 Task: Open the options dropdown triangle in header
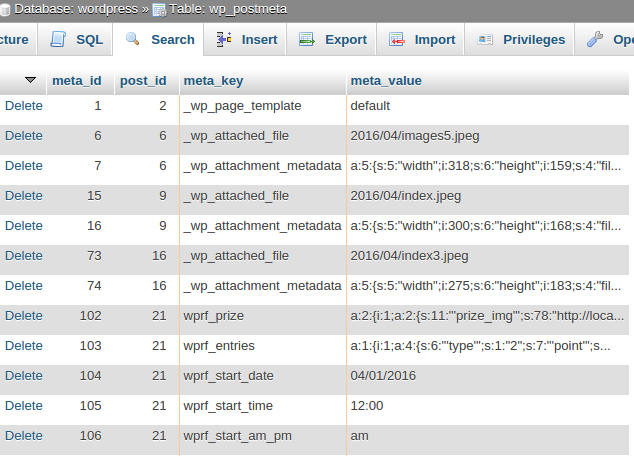pos(30,80)
